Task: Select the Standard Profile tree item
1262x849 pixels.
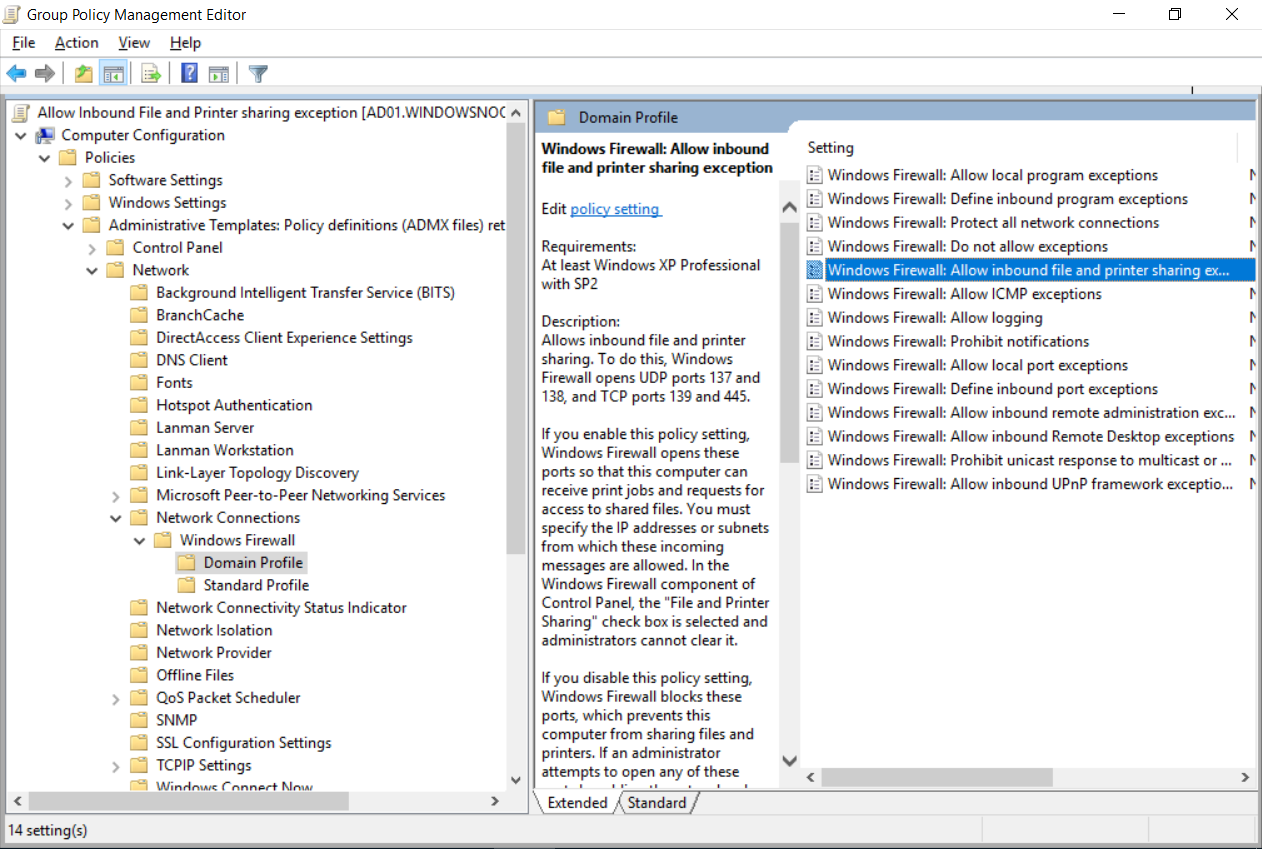Action: tap(256, 585)
